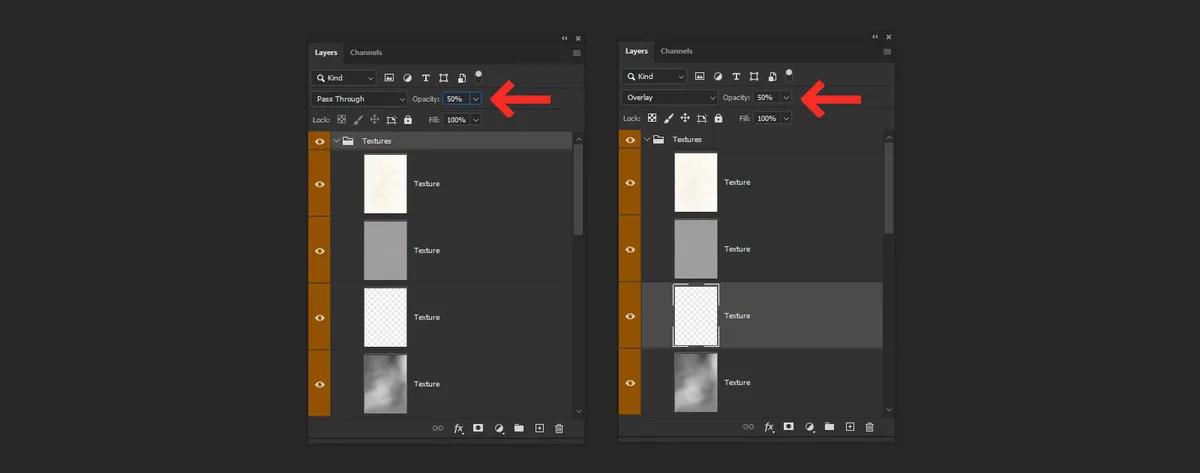The height and width of the screenshot is (473, 1200).
Task: Hide the Textures group in left panel
Action: tap(320, 142)
